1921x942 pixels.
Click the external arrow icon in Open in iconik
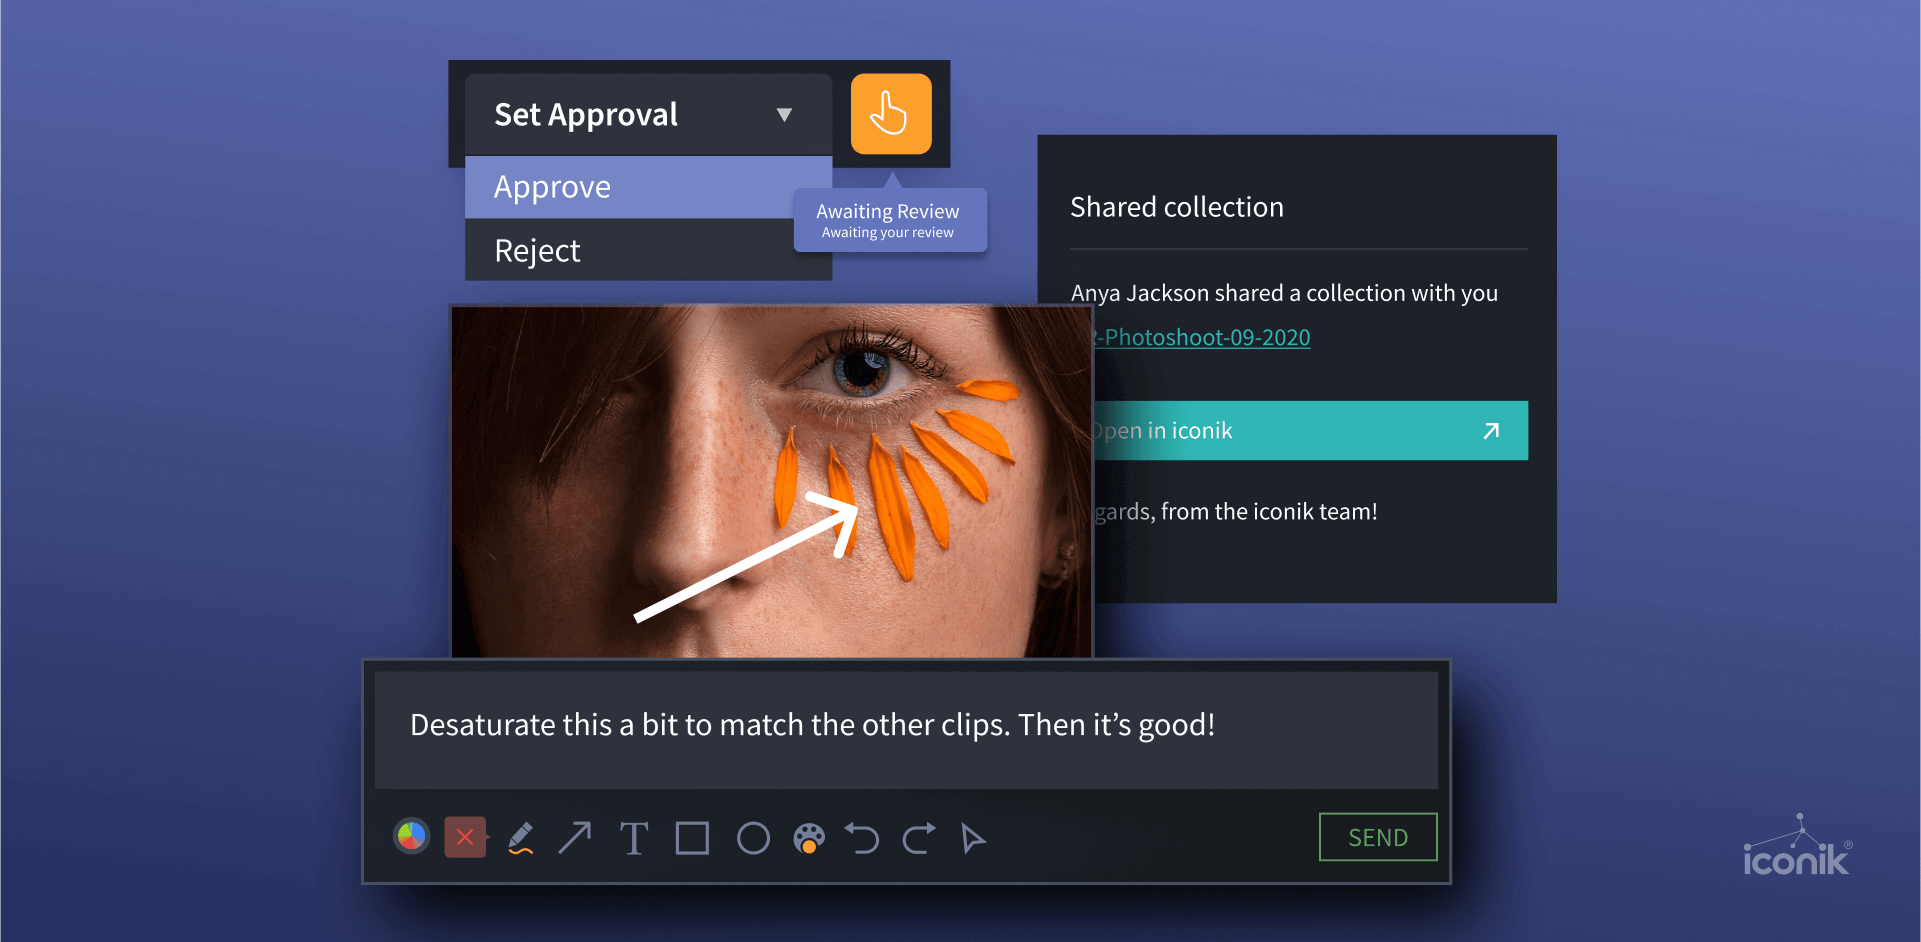pyautogui.click(x=1491, y=431)
